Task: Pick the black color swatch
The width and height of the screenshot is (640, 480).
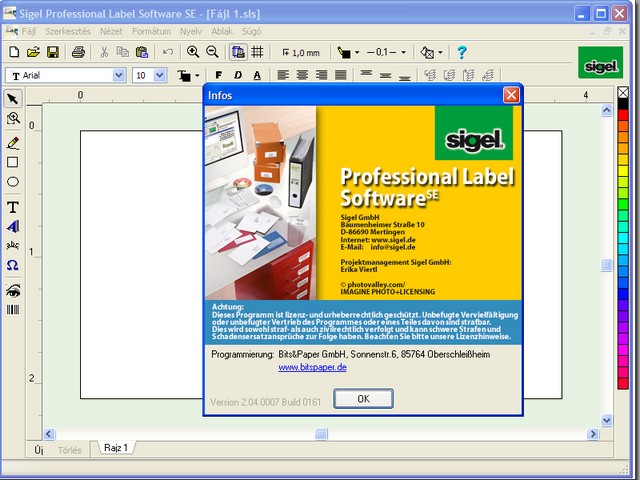Action: pyautogui.click(x=623, y=104)
